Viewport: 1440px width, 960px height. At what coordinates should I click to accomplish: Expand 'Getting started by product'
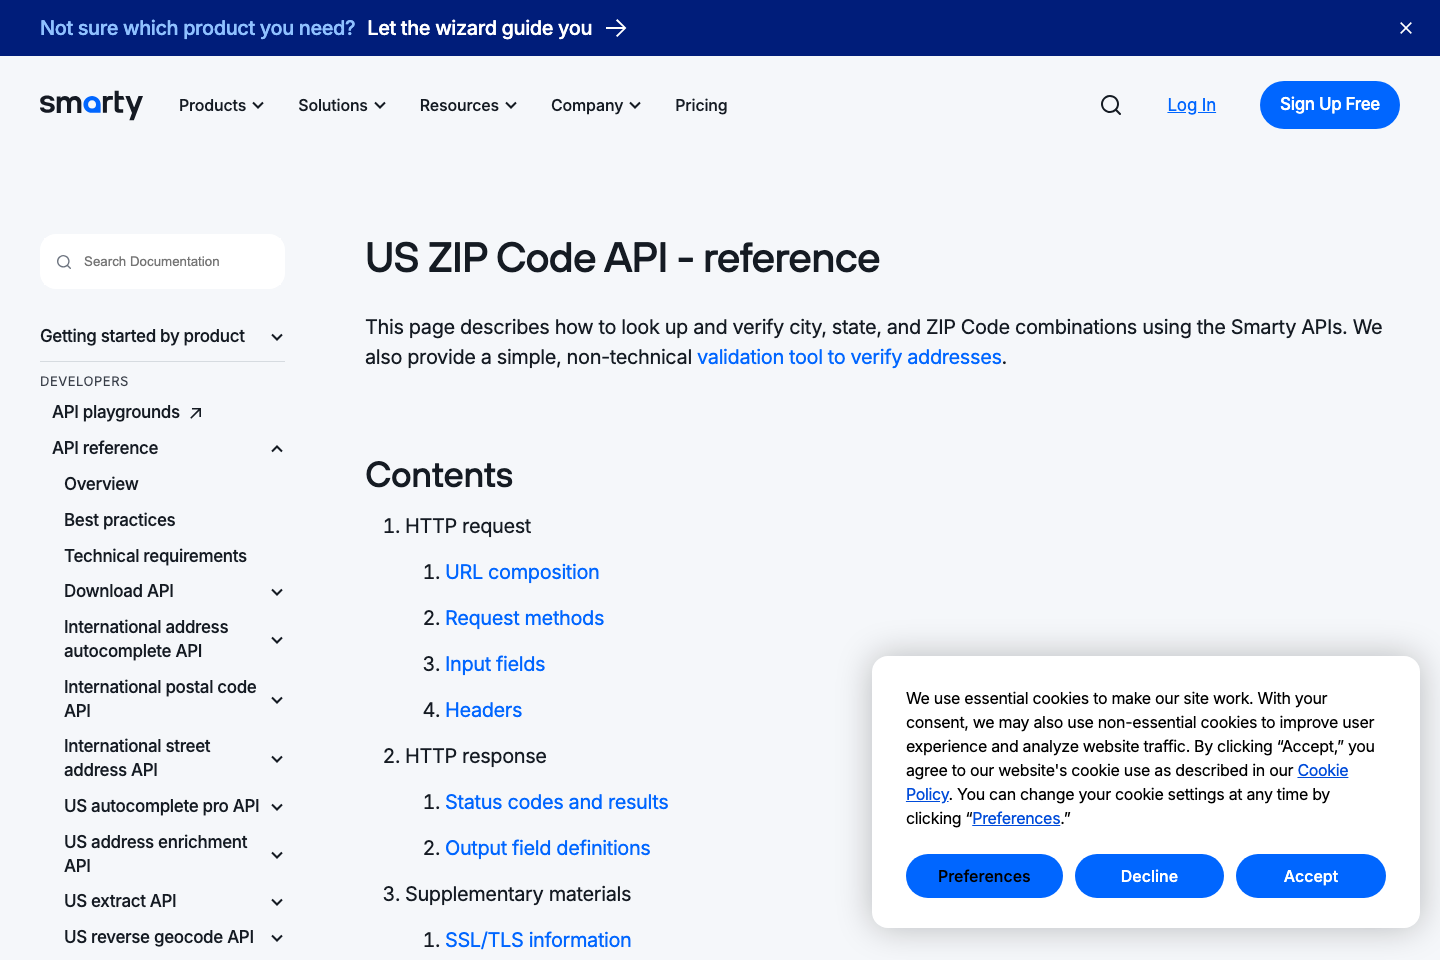pyautogui.click(x=276, y=337)
